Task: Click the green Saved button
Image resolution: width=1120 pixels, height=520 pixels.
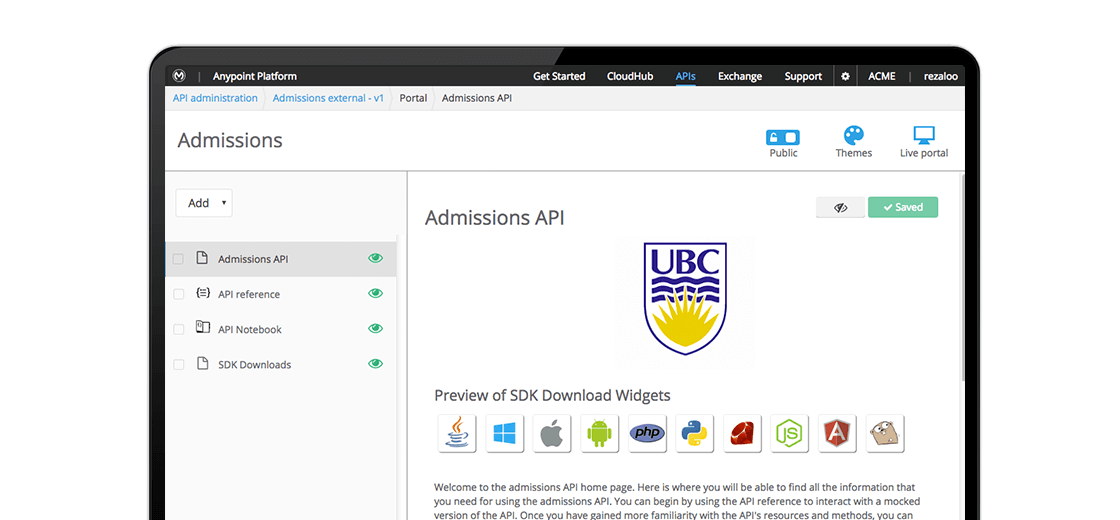Action: coord(903,207)
